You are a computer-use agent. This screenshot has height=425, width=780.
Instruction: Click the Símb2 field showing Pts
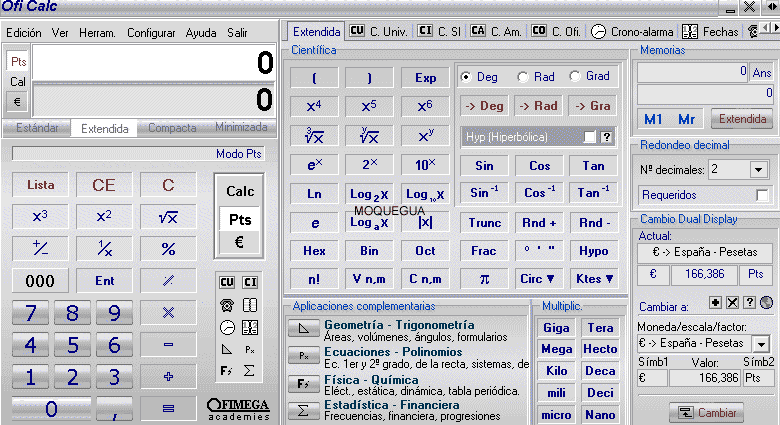pos(759,378)
